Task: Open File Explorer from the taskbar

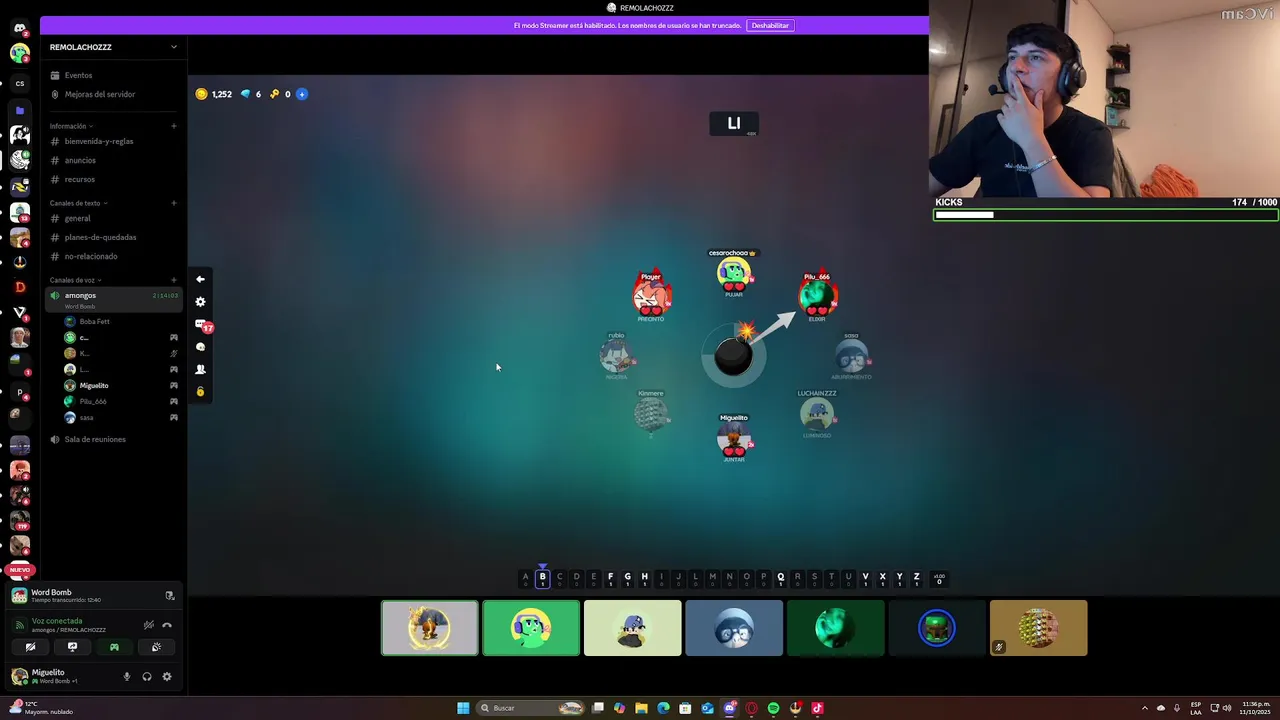Action: point(641,708)
